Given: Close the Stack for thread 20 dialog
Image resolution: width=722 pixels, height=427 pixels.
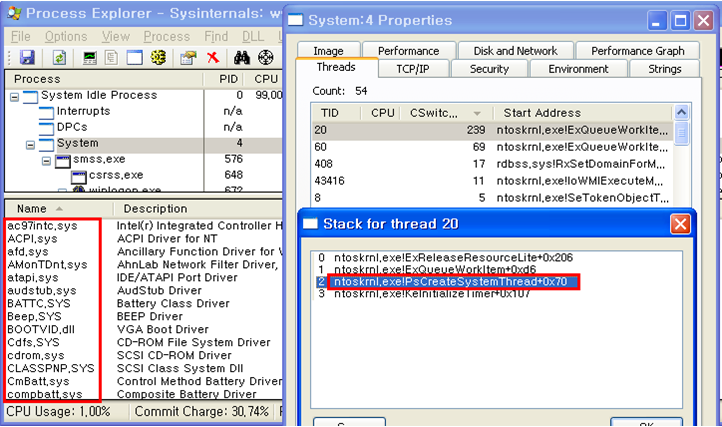Looking at the screenshot, I should coord(680,224).
